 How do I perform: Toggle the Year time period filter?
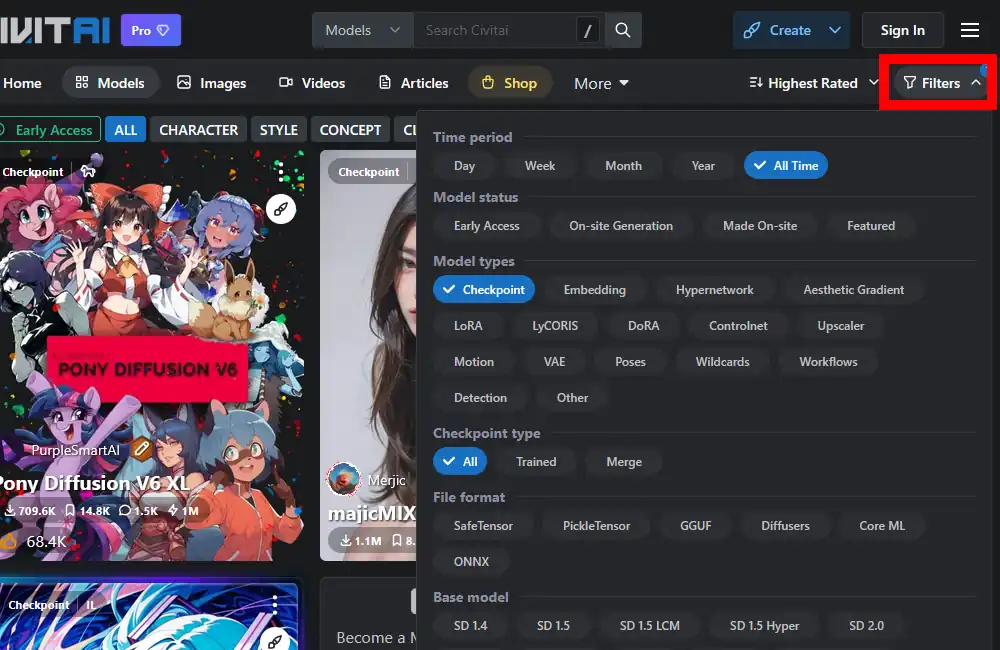(703, 166)
